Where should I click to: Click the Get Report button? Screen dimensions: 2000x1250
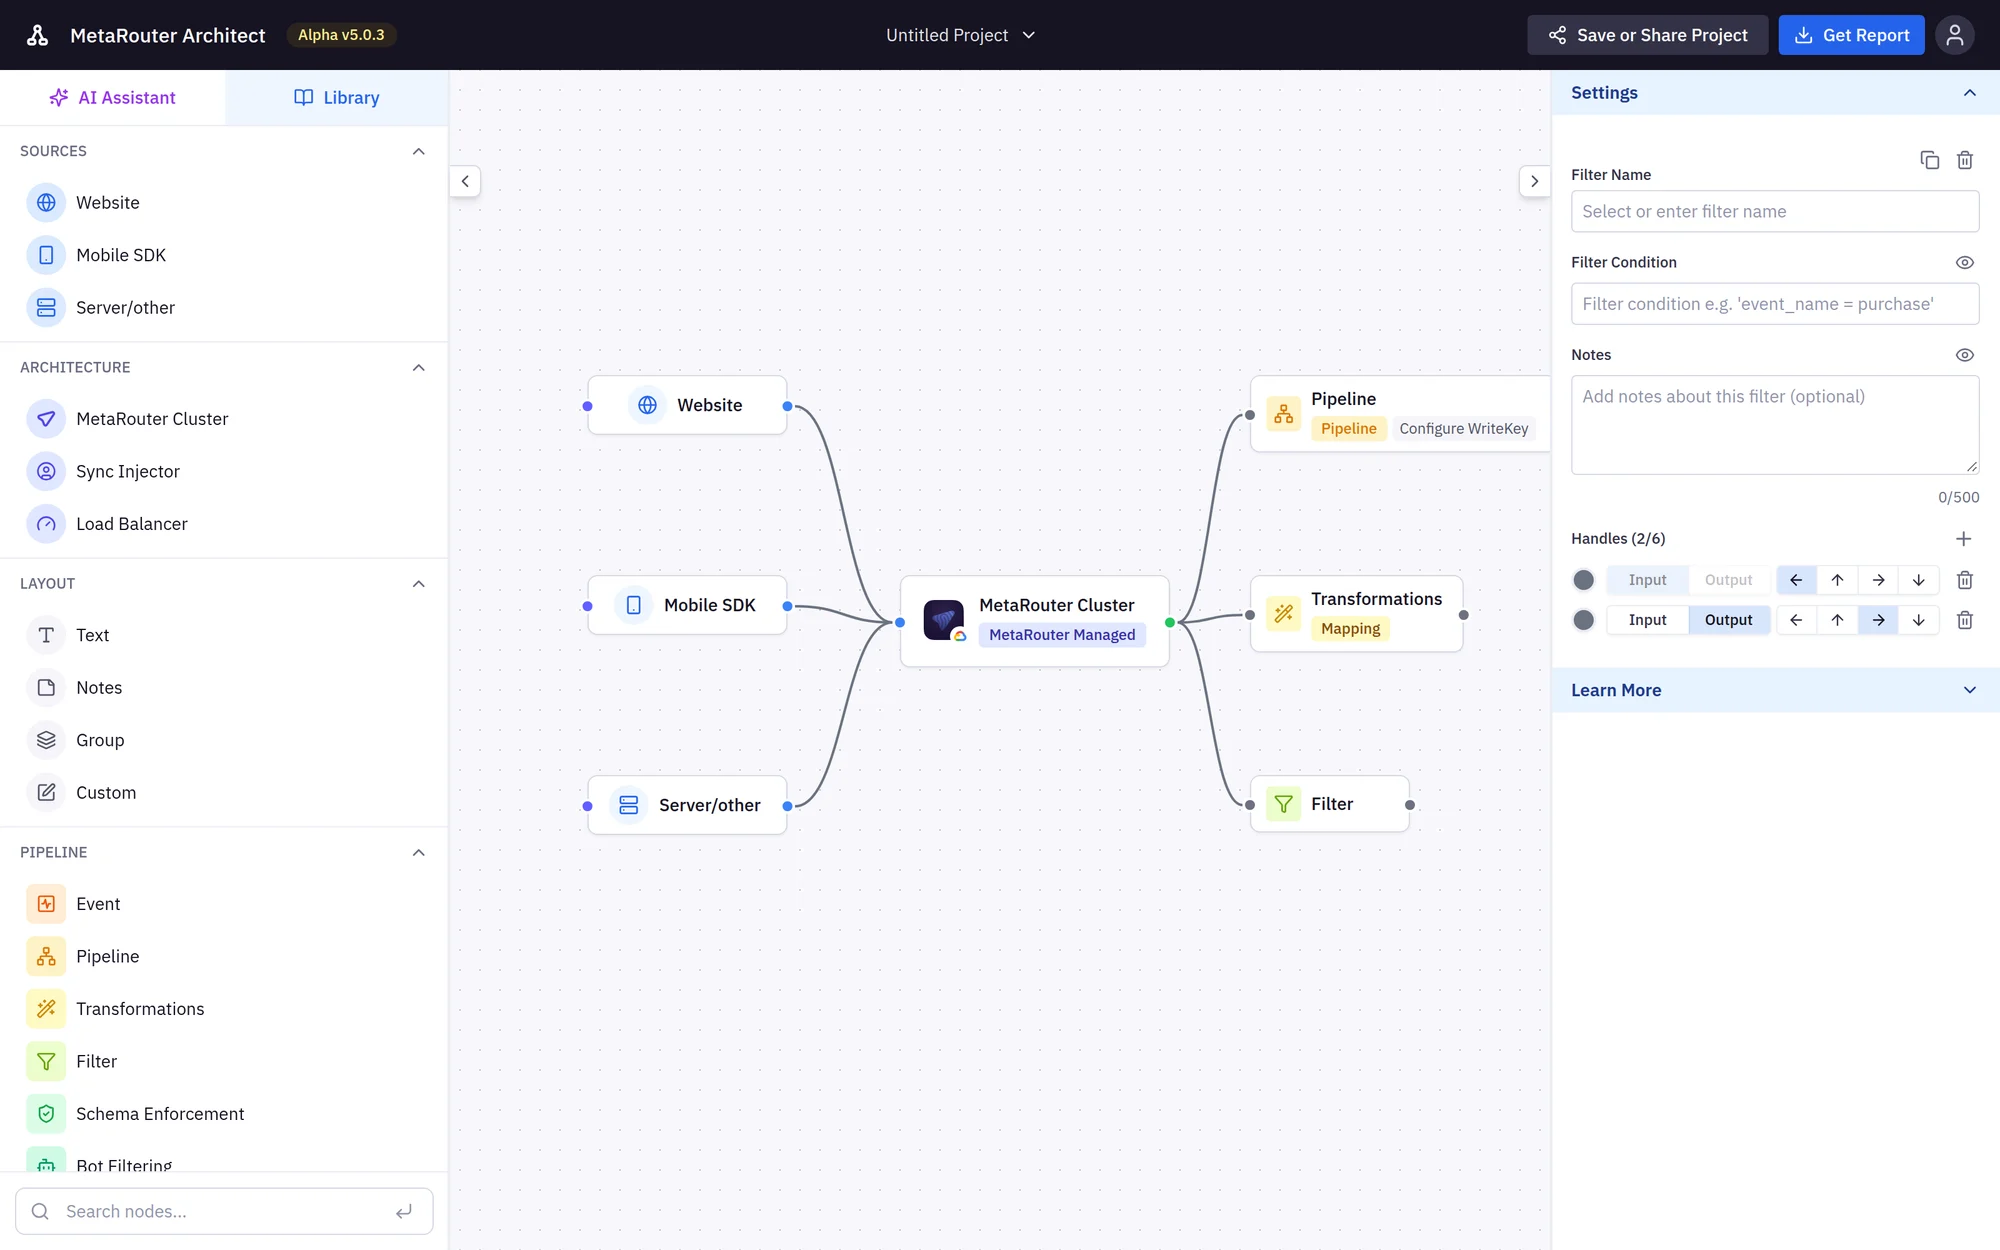pyautogui.click(x=1851, y=35)
